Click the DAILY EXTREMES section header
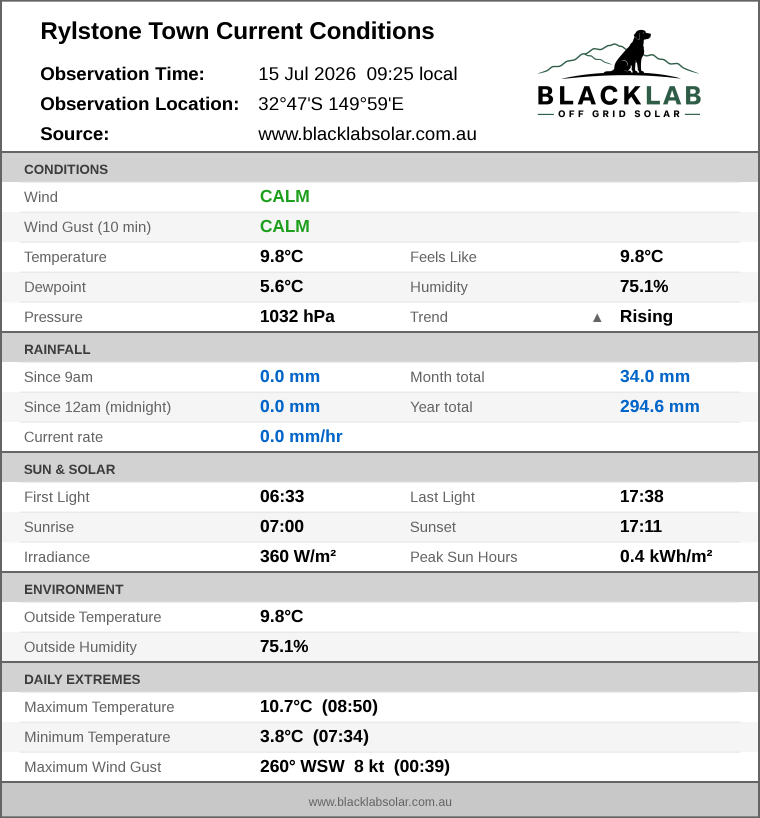The height and width of the screenshot is (818, 760). [x=380, y=679]
